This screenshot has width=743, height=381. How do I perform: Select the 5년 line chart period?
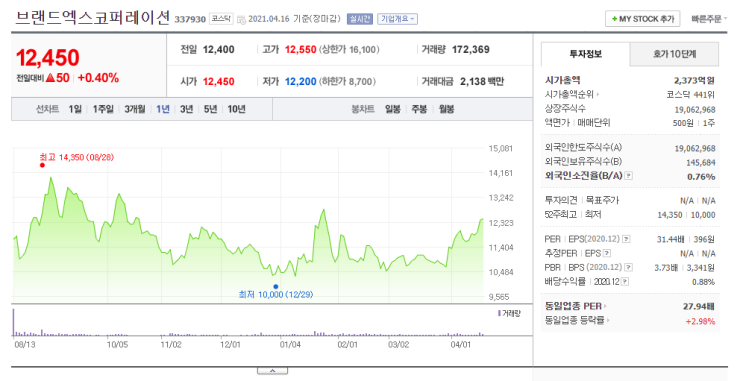(210, 109)
